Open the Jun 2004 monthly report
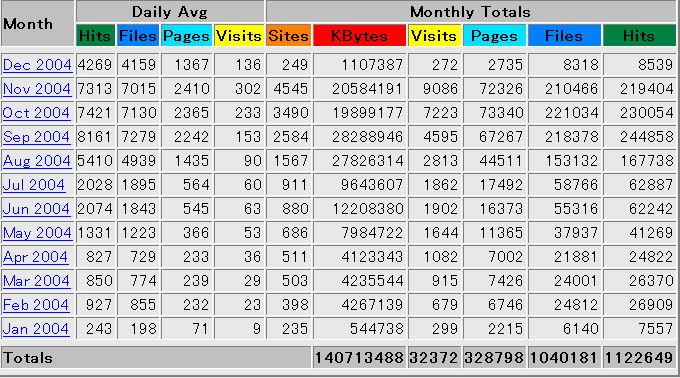This screenshot has height=378, width=680. 36,209
